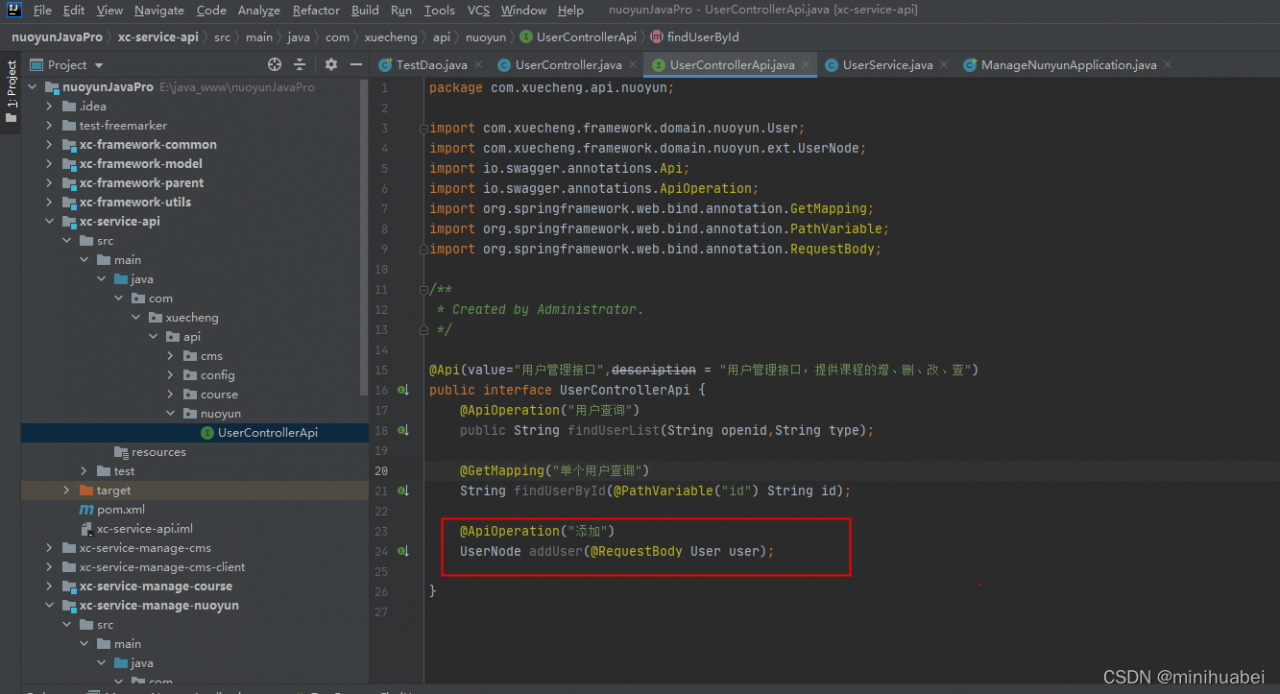Open the VCS menu

tap(479, 10)
